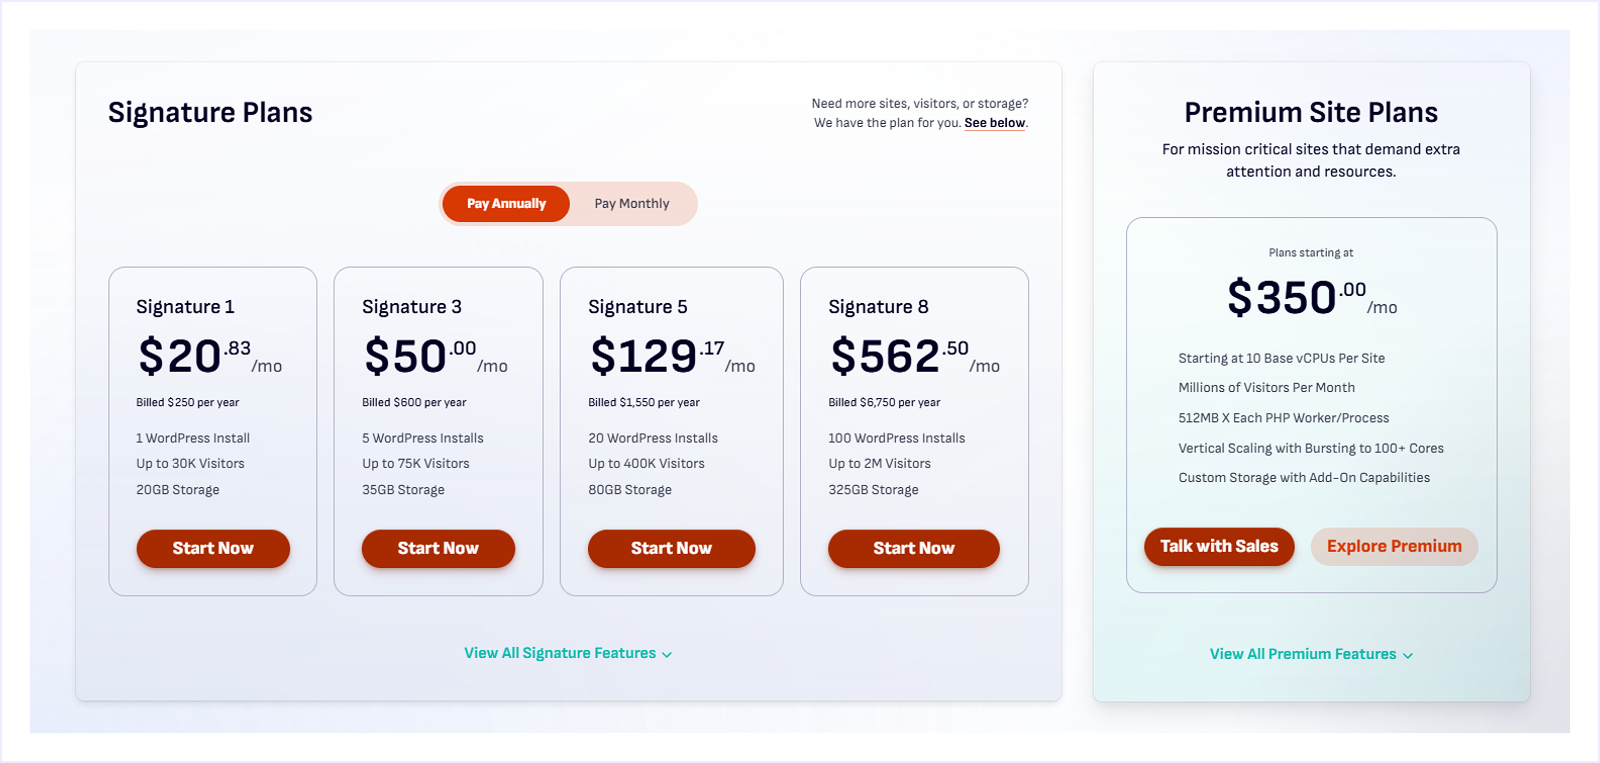Select the Signature 1 plan card

[212, 430]
